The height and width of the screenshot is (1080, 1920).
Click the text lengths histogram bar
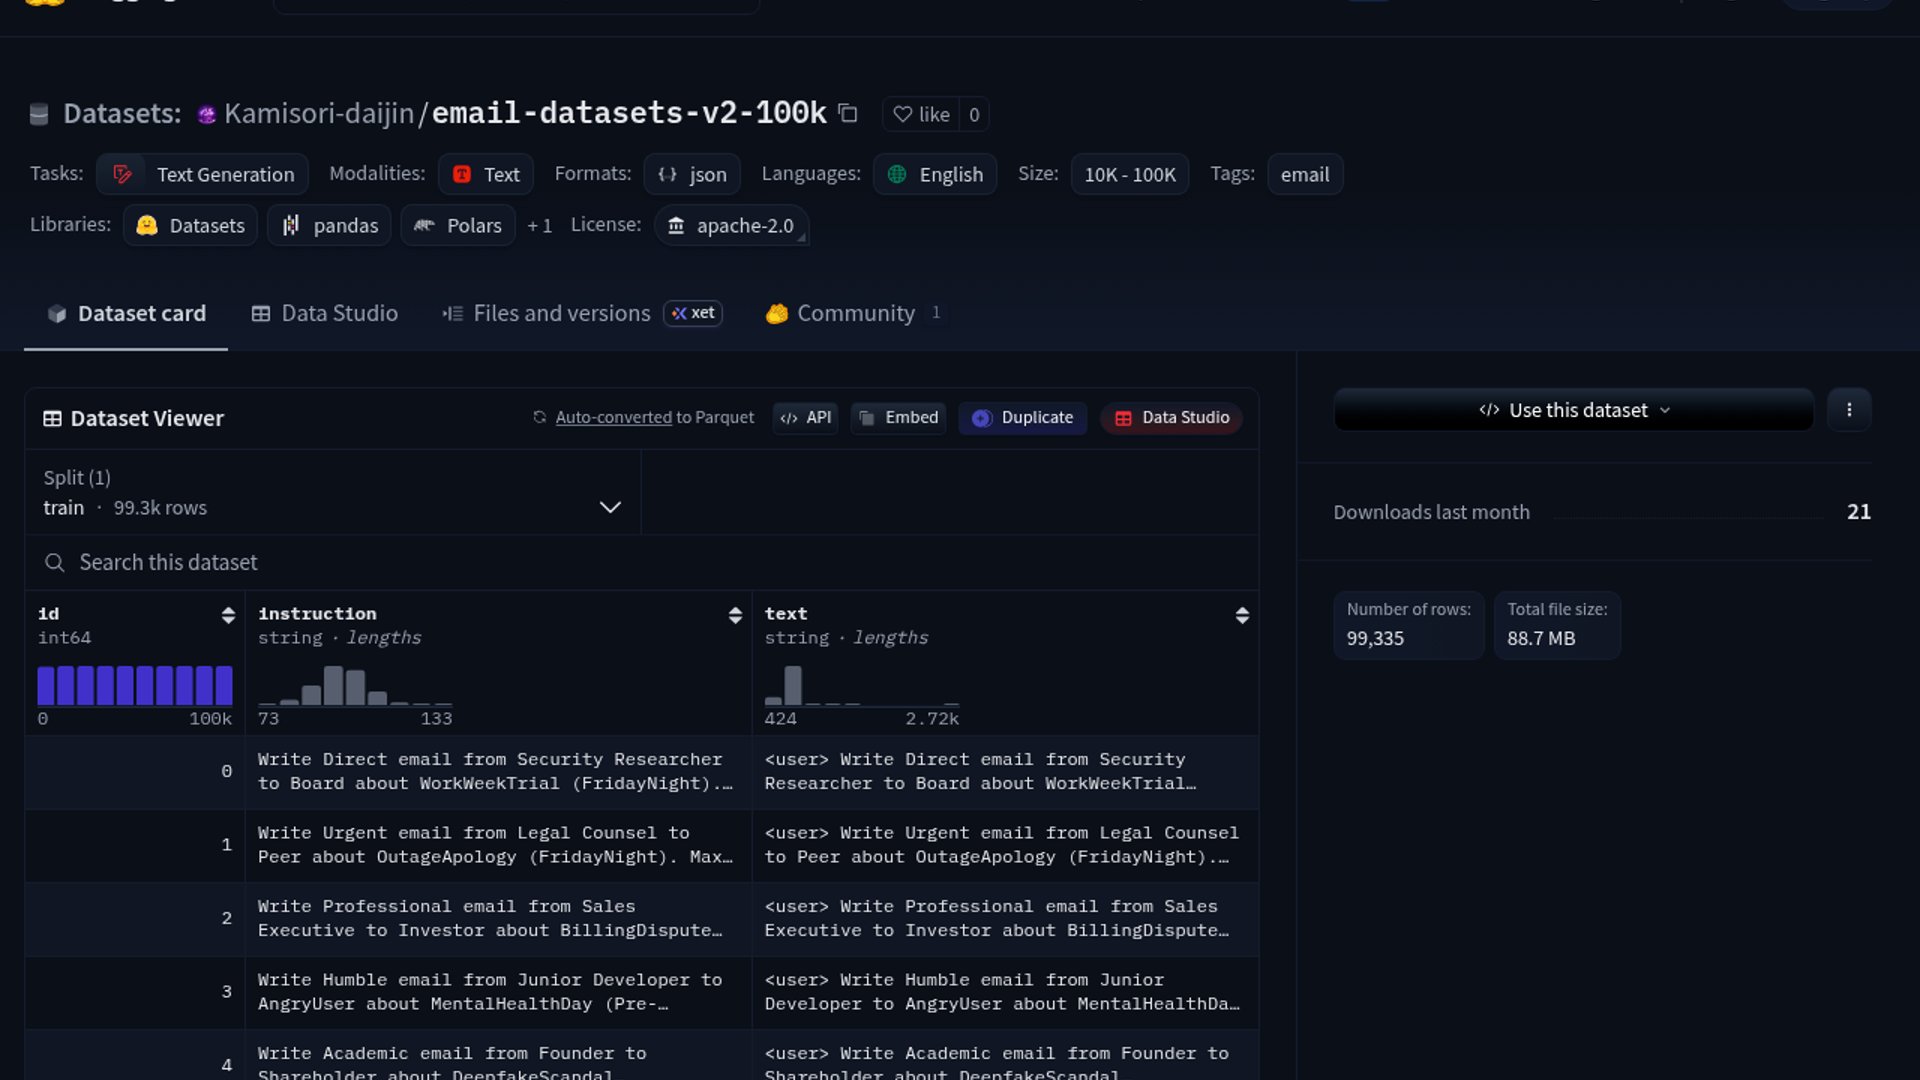click(793, 686)
